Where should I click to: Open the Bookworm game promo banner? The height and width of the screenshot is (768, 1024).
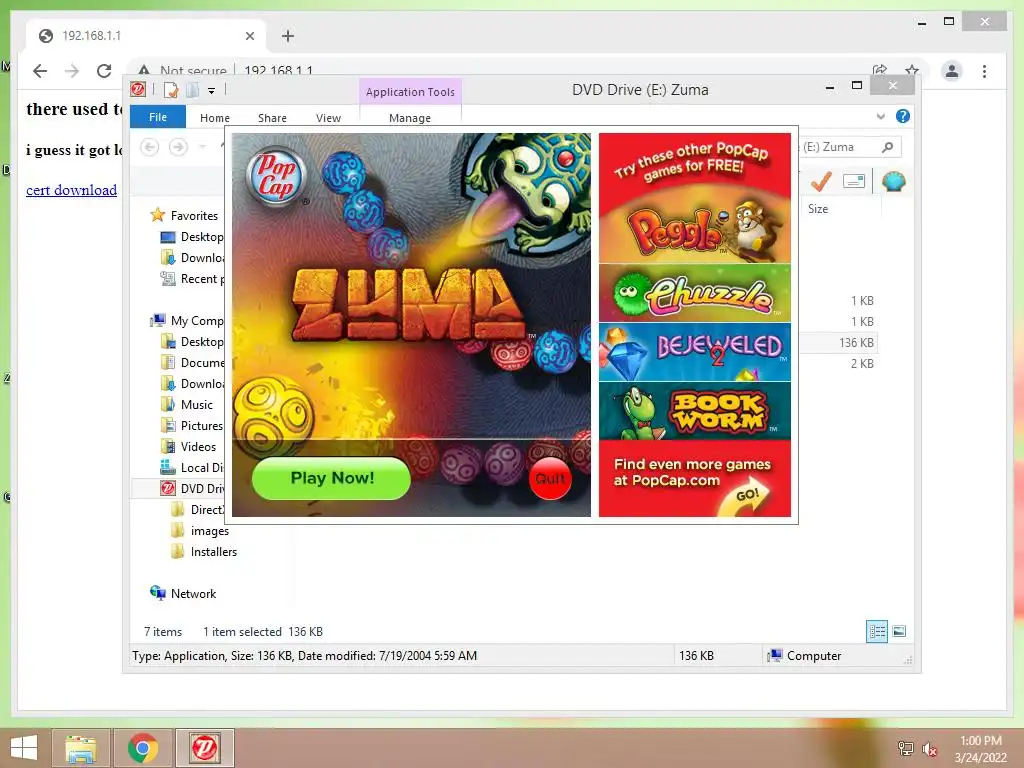[695, 411]
